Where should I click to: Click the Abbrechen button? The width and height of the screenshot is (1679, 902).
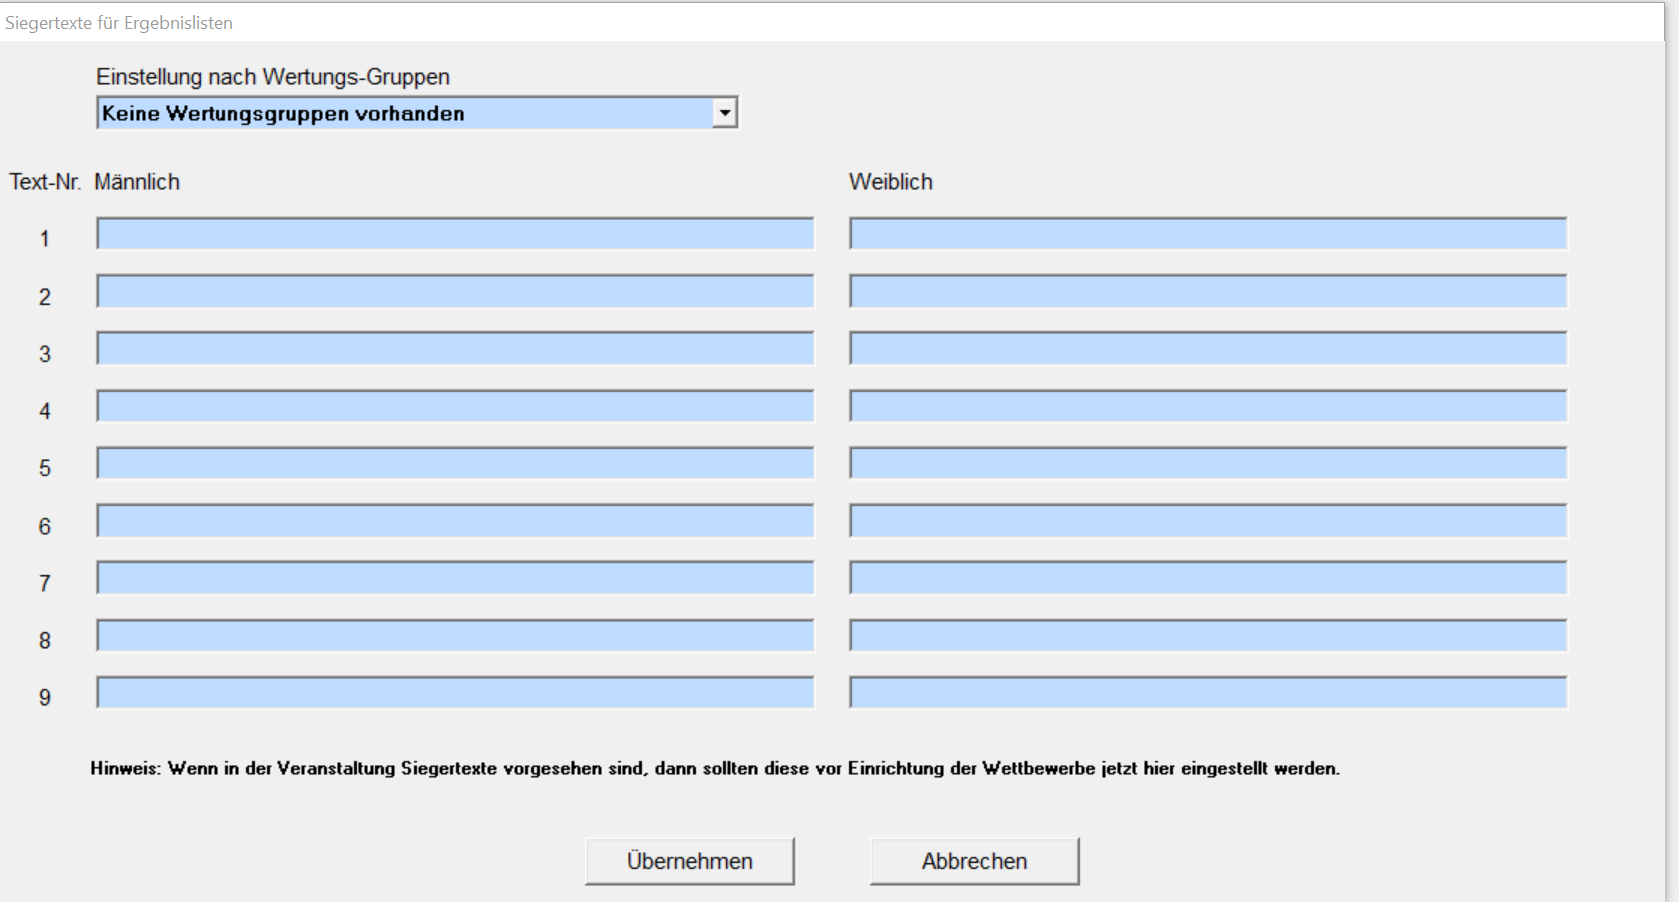974,861
